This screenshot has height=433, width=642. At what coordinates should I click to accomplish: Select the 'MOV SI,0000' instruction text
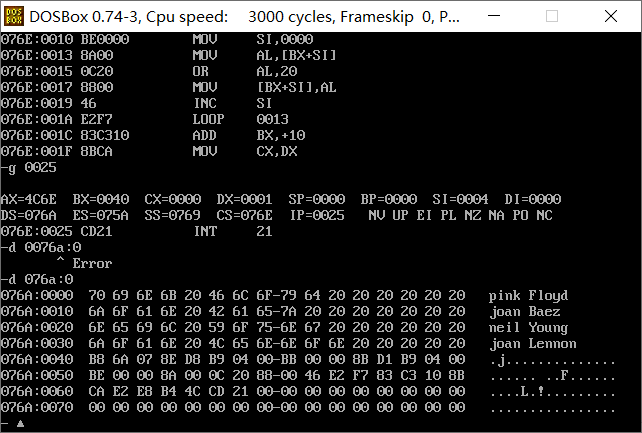[253, 39]
